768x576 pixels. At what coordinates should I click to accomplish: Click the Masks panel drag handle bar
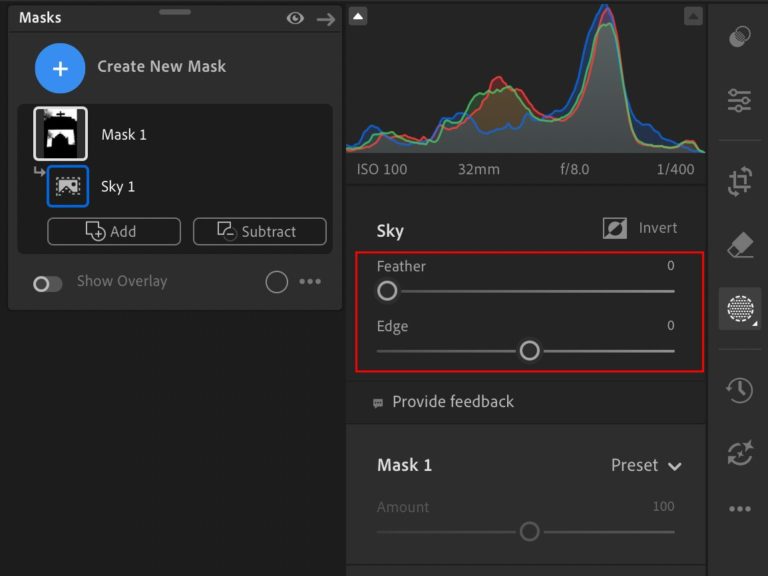coord(175,12)
